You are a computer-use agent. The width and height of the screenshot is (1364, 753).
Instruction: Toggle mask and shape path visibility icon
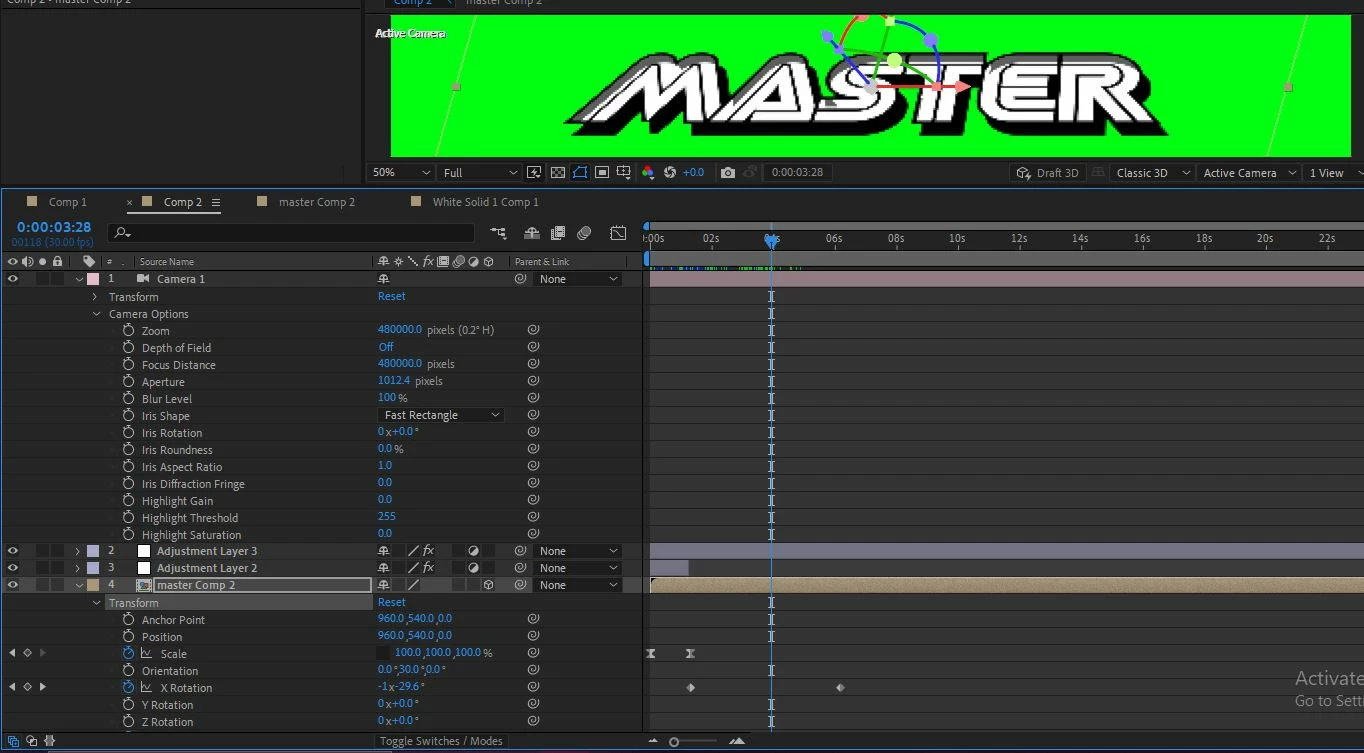point(580,173)
